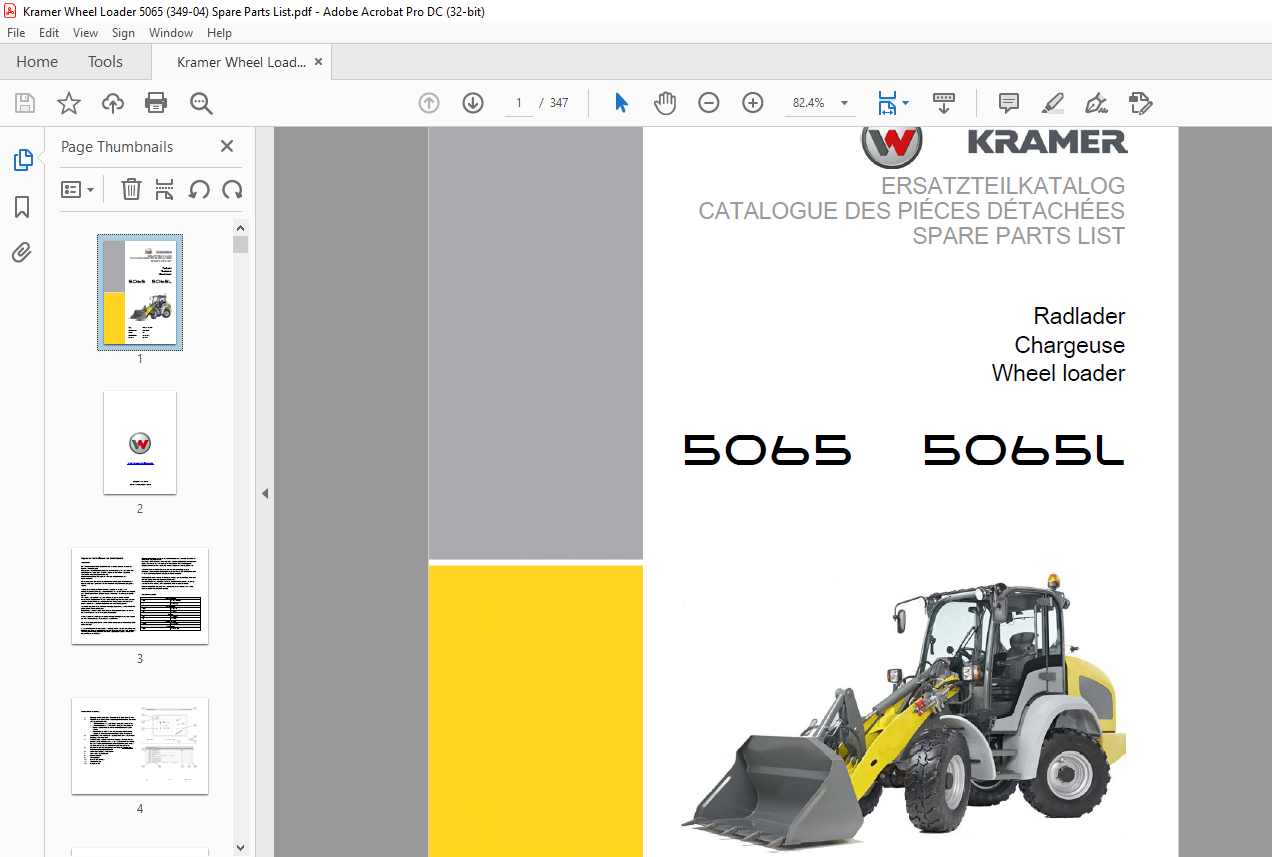Screen dimensions: 1272x857
Task: Close the Page Thumbnails panel
Action: click(x=227, y=147)
